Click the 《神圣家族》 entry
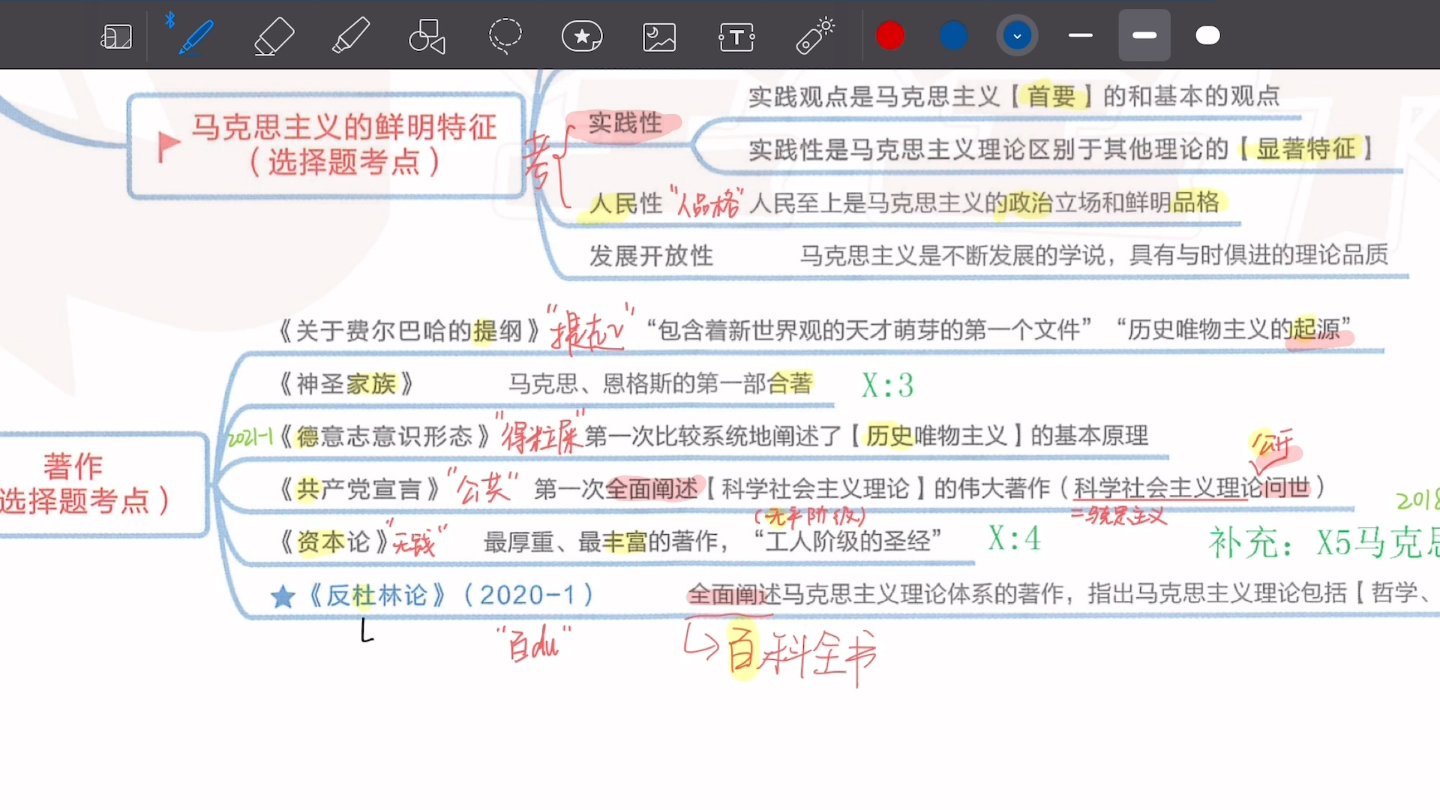 click(346, 383)
